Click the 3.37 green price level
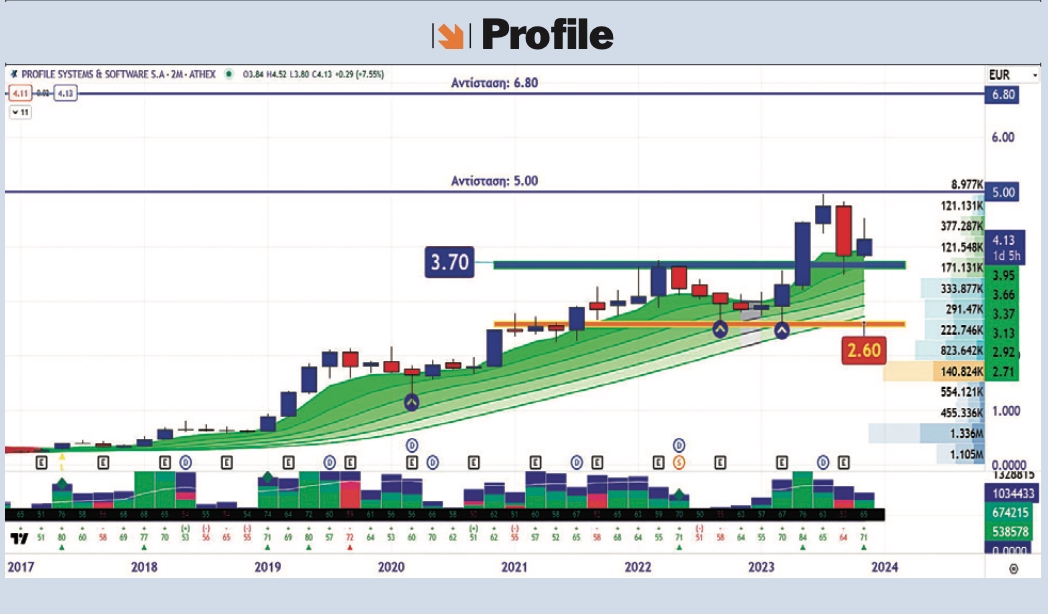Viewport: 1048px width, 614px height. pos(1003,314)
